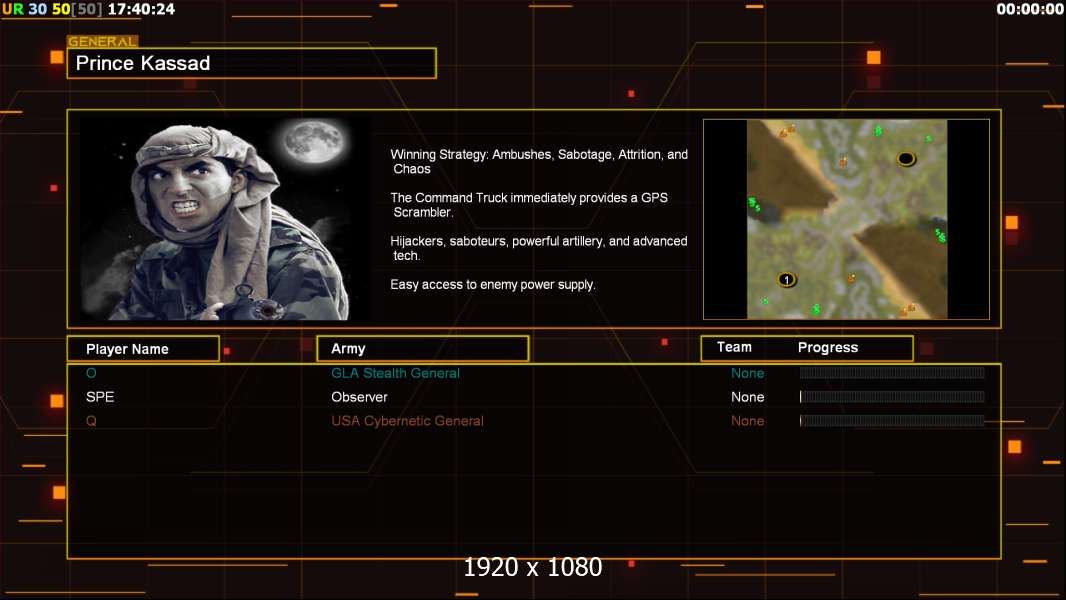Click the UR 30 50[50] status readout
The image size is (1066, 600).
(x=52, y=9)
